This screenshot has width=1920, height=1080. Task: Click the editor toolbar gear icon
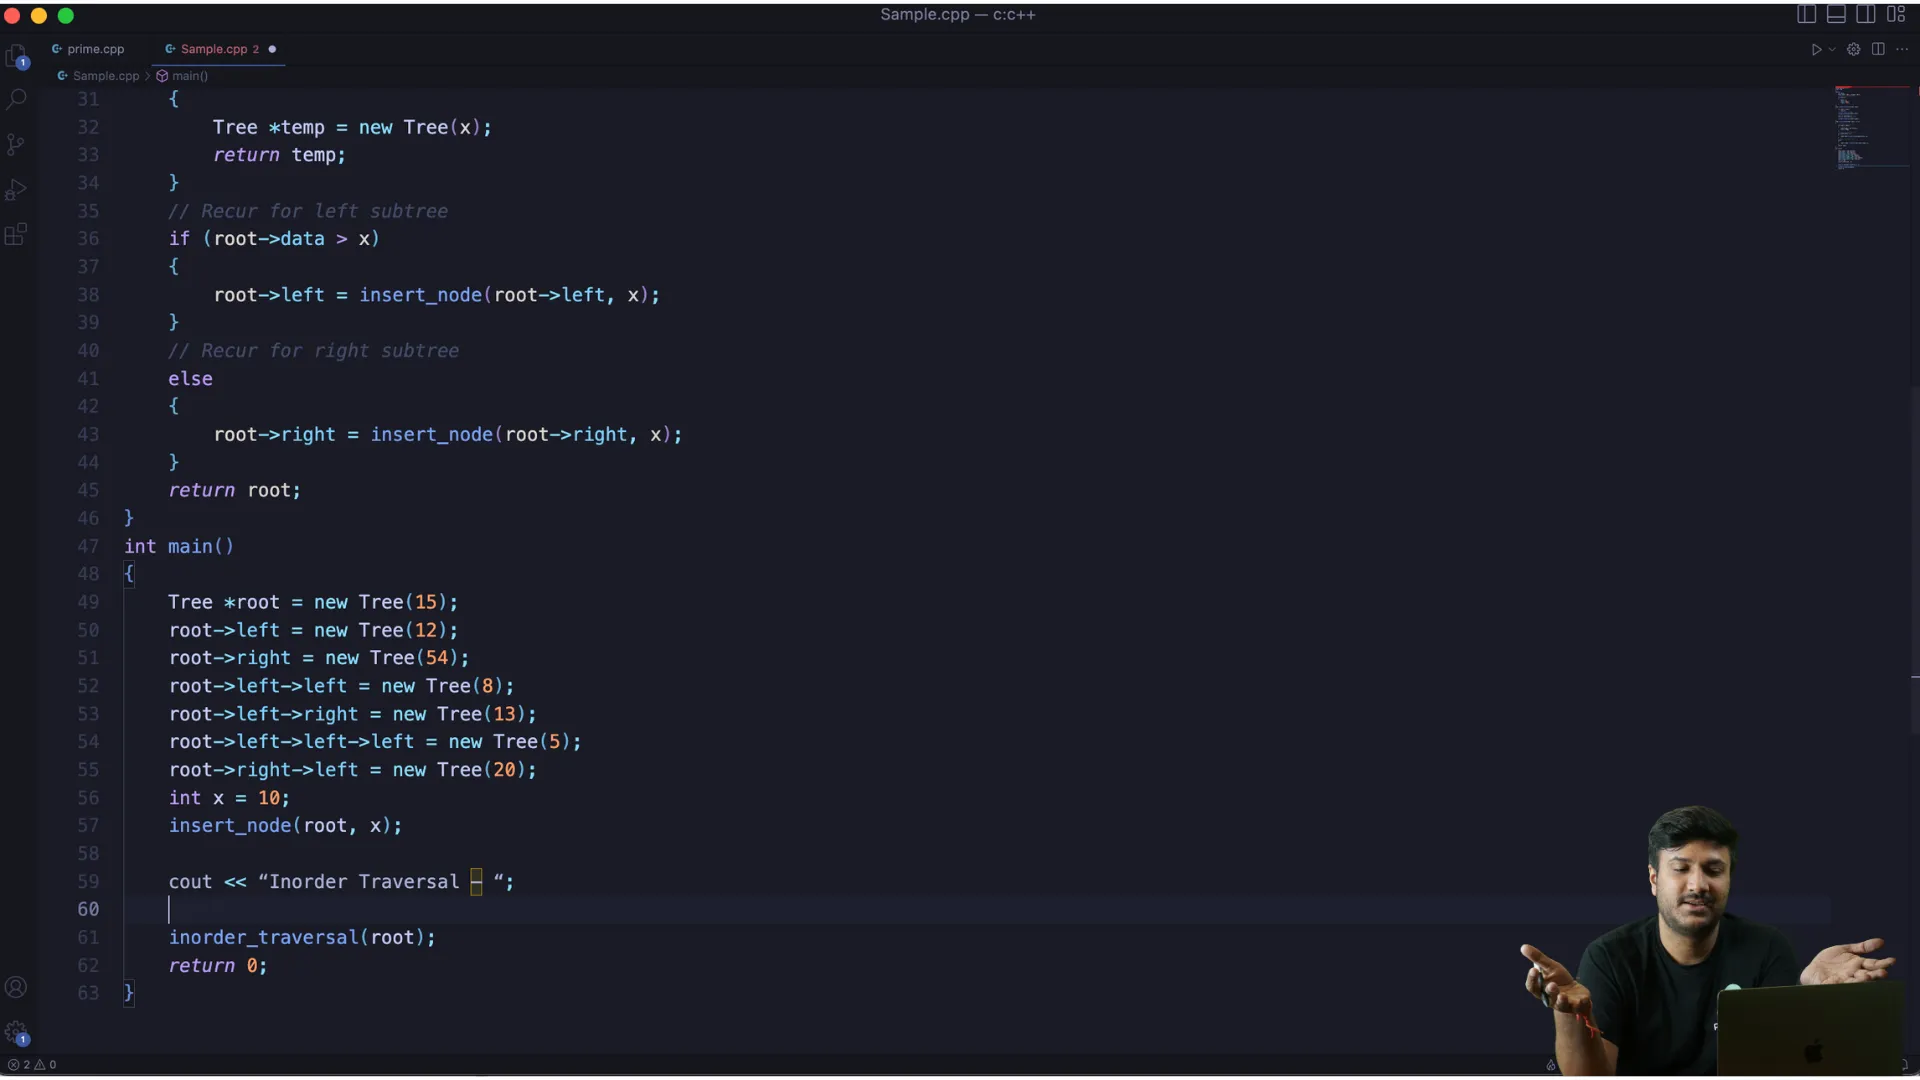click(x=1853, y=49)
